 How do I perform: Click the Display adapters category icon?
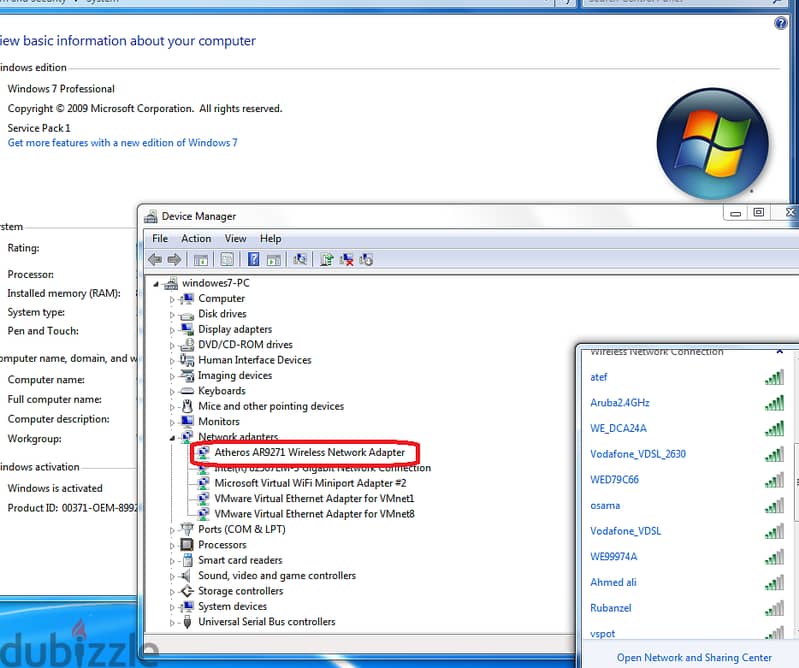tap(187, 329)
